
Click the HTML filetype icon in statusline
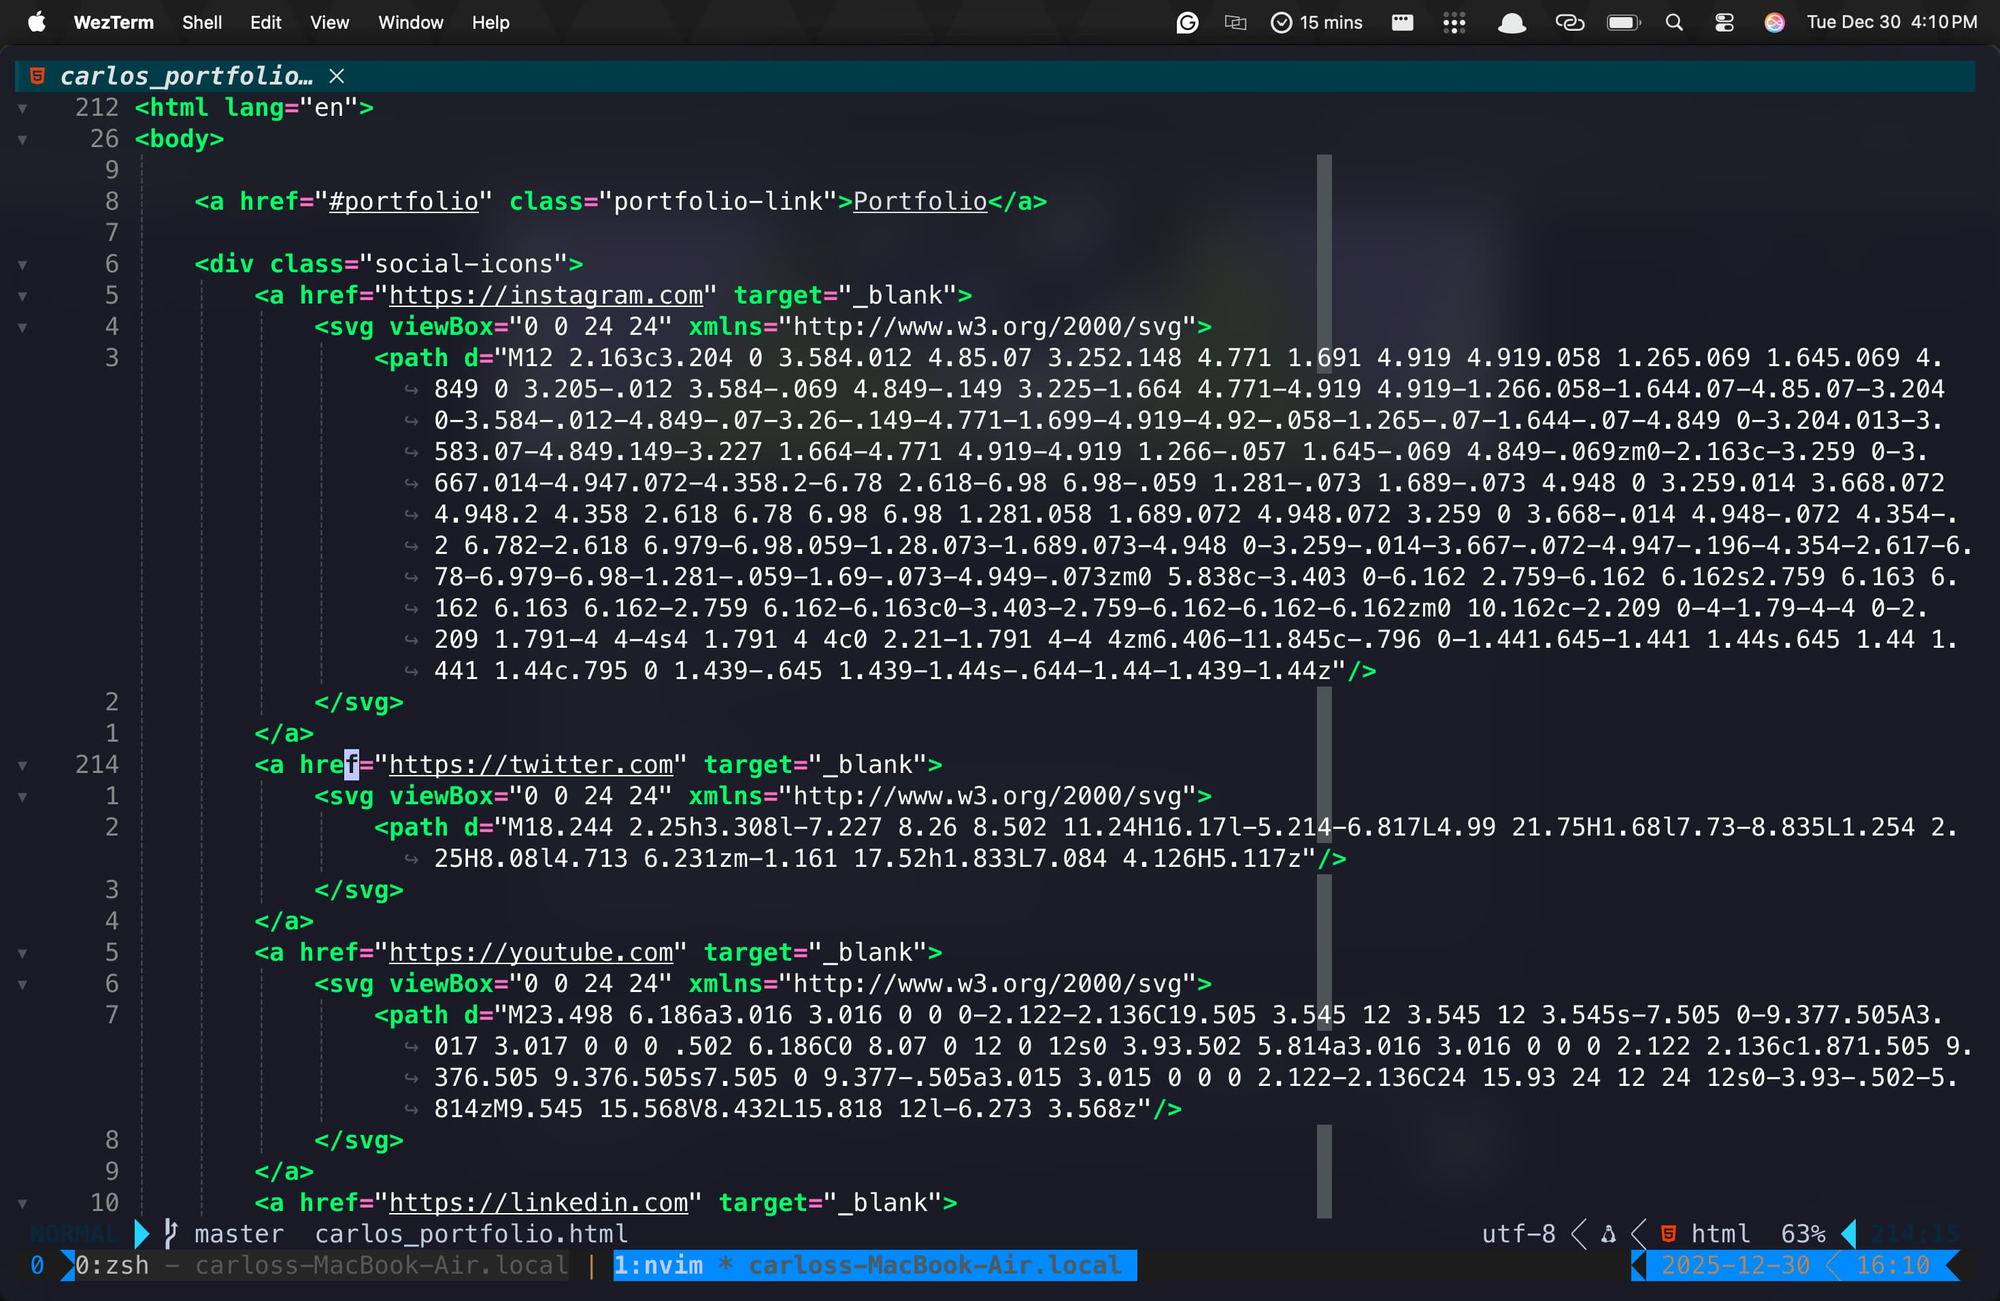point(1668,1233)
